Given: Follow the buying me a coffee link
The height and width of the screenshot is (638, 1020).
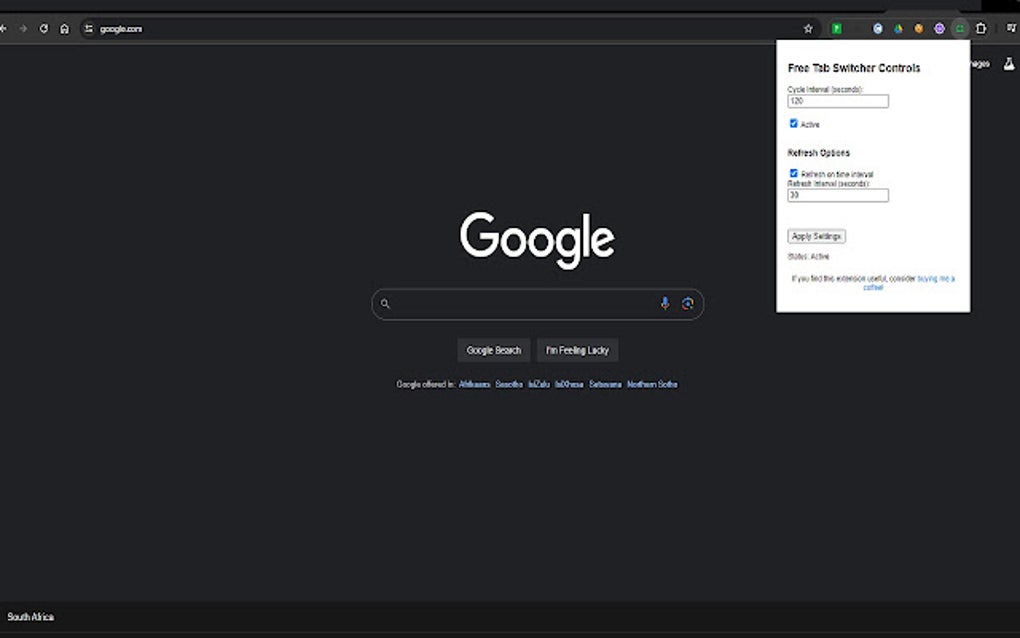Looking at the screenshot, I should tap(935, 278).
